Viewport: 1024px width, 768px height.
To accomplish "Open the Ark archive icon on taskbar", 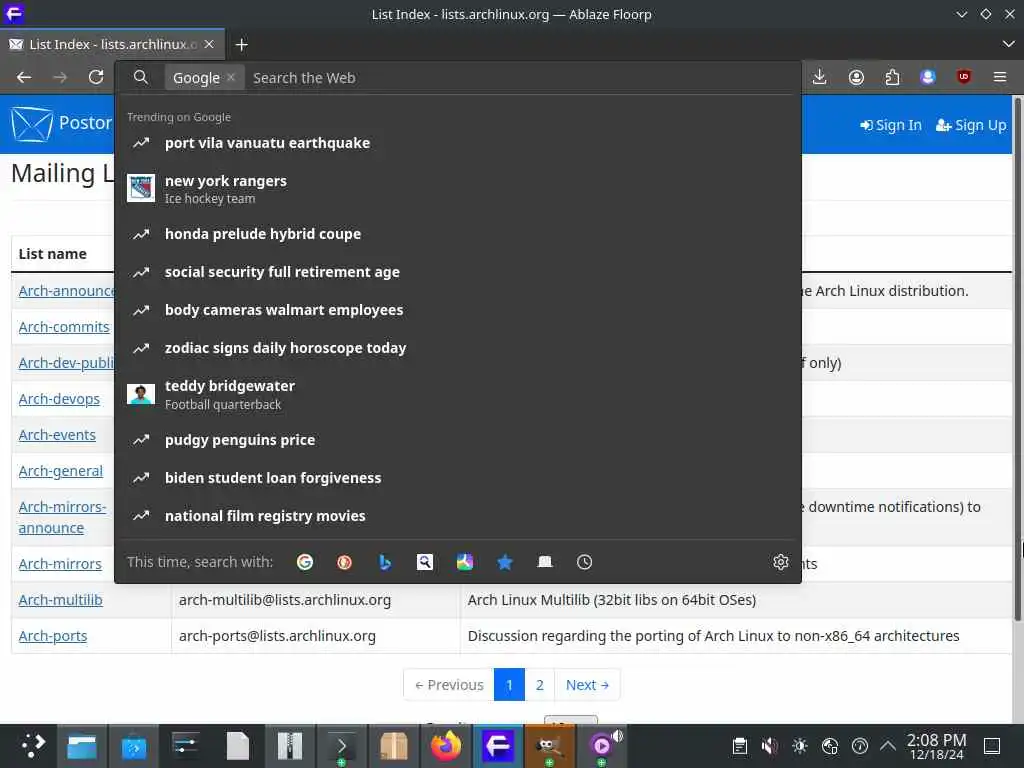I will coord(290,746).
